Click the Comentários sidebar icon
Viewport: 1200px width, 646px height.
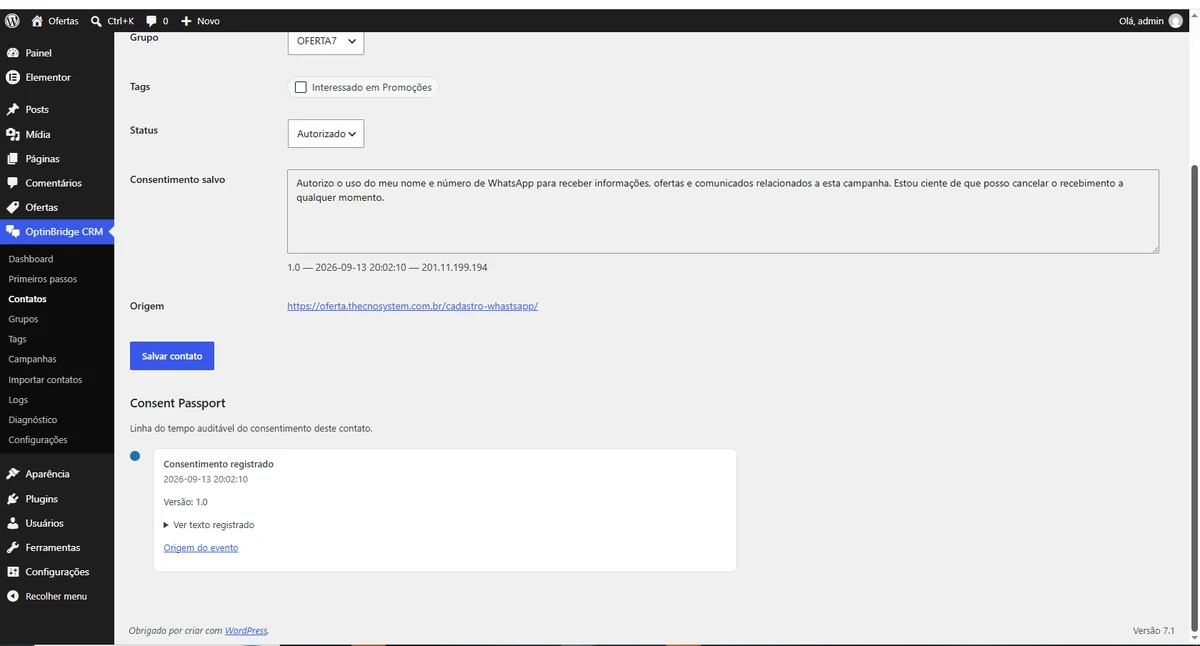pos(13,183)
